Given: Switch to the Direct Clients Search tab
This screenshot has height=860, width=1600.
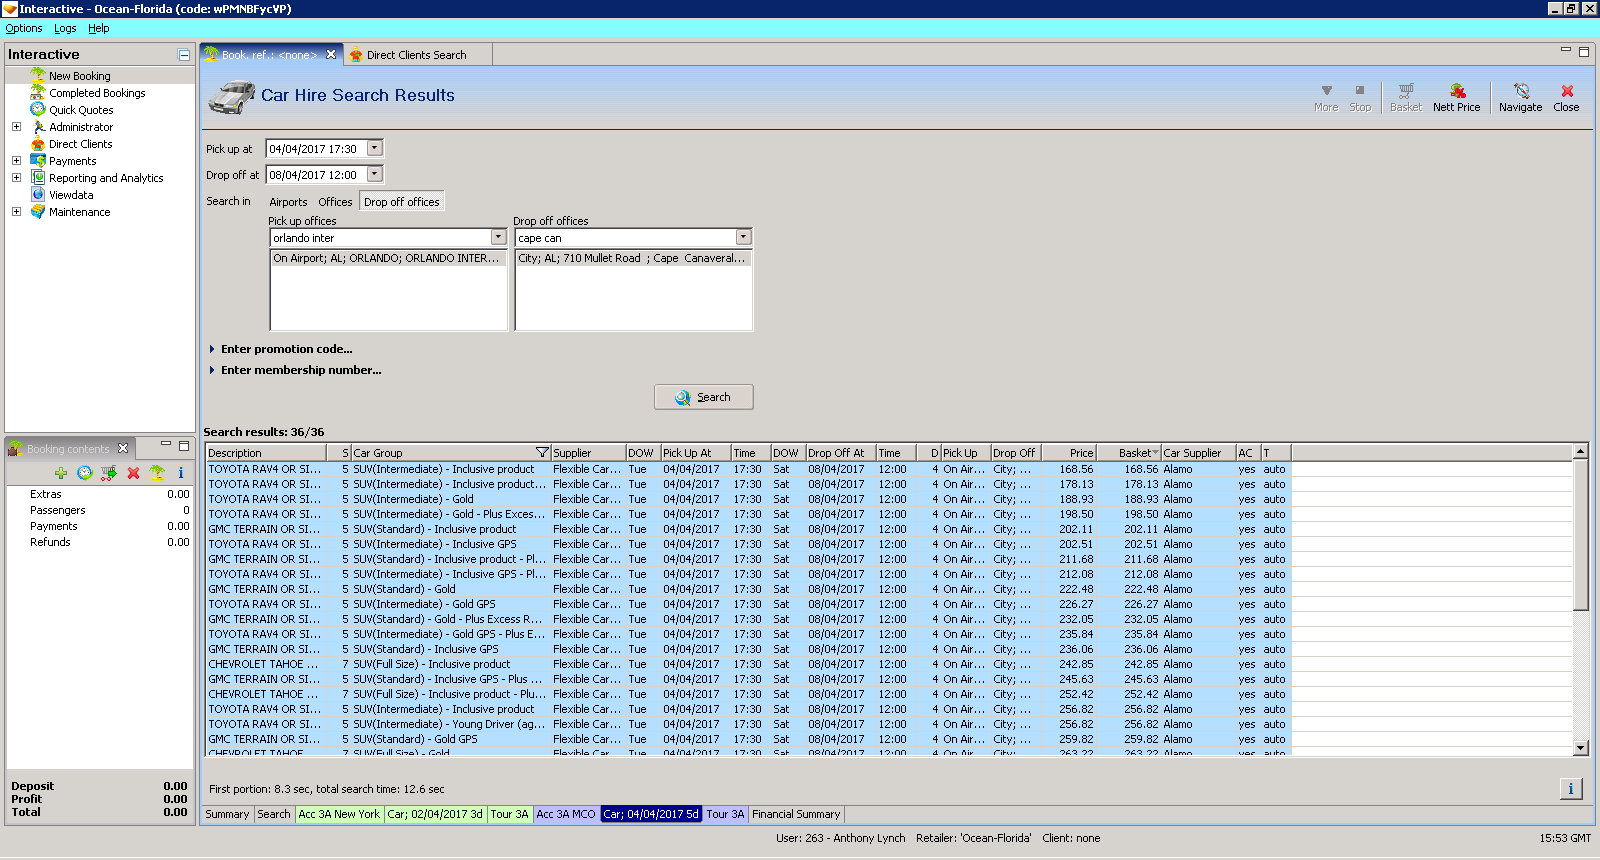Looking at the screenshot, I should (416, 55).
